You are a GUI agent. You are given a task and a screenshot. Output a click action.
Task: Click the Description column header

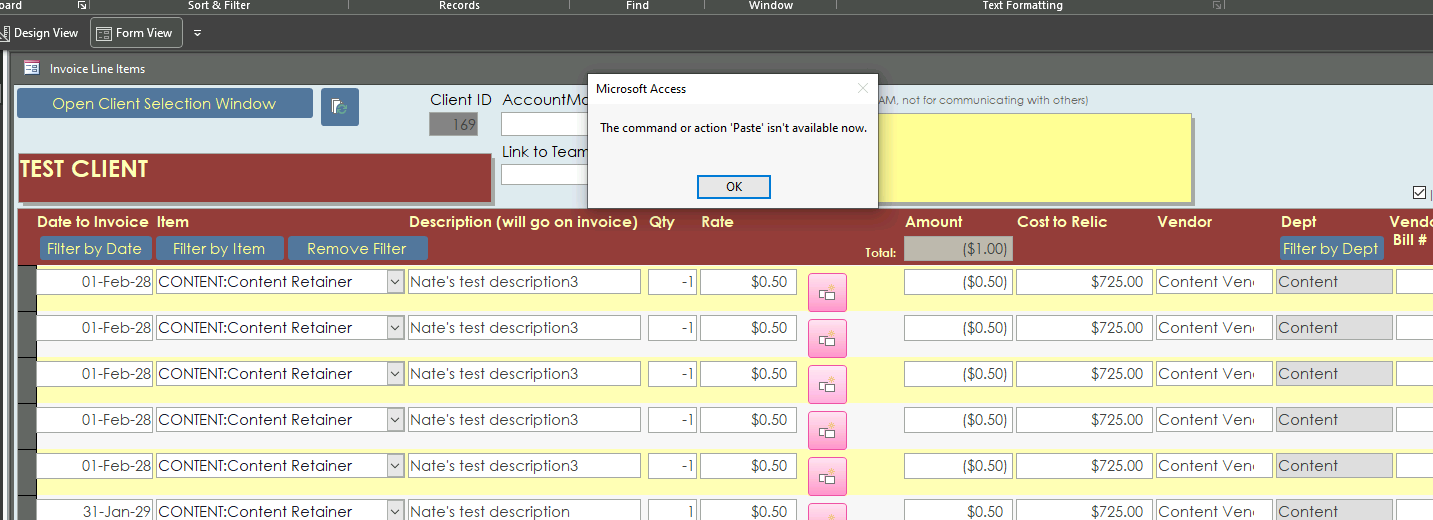523,222
